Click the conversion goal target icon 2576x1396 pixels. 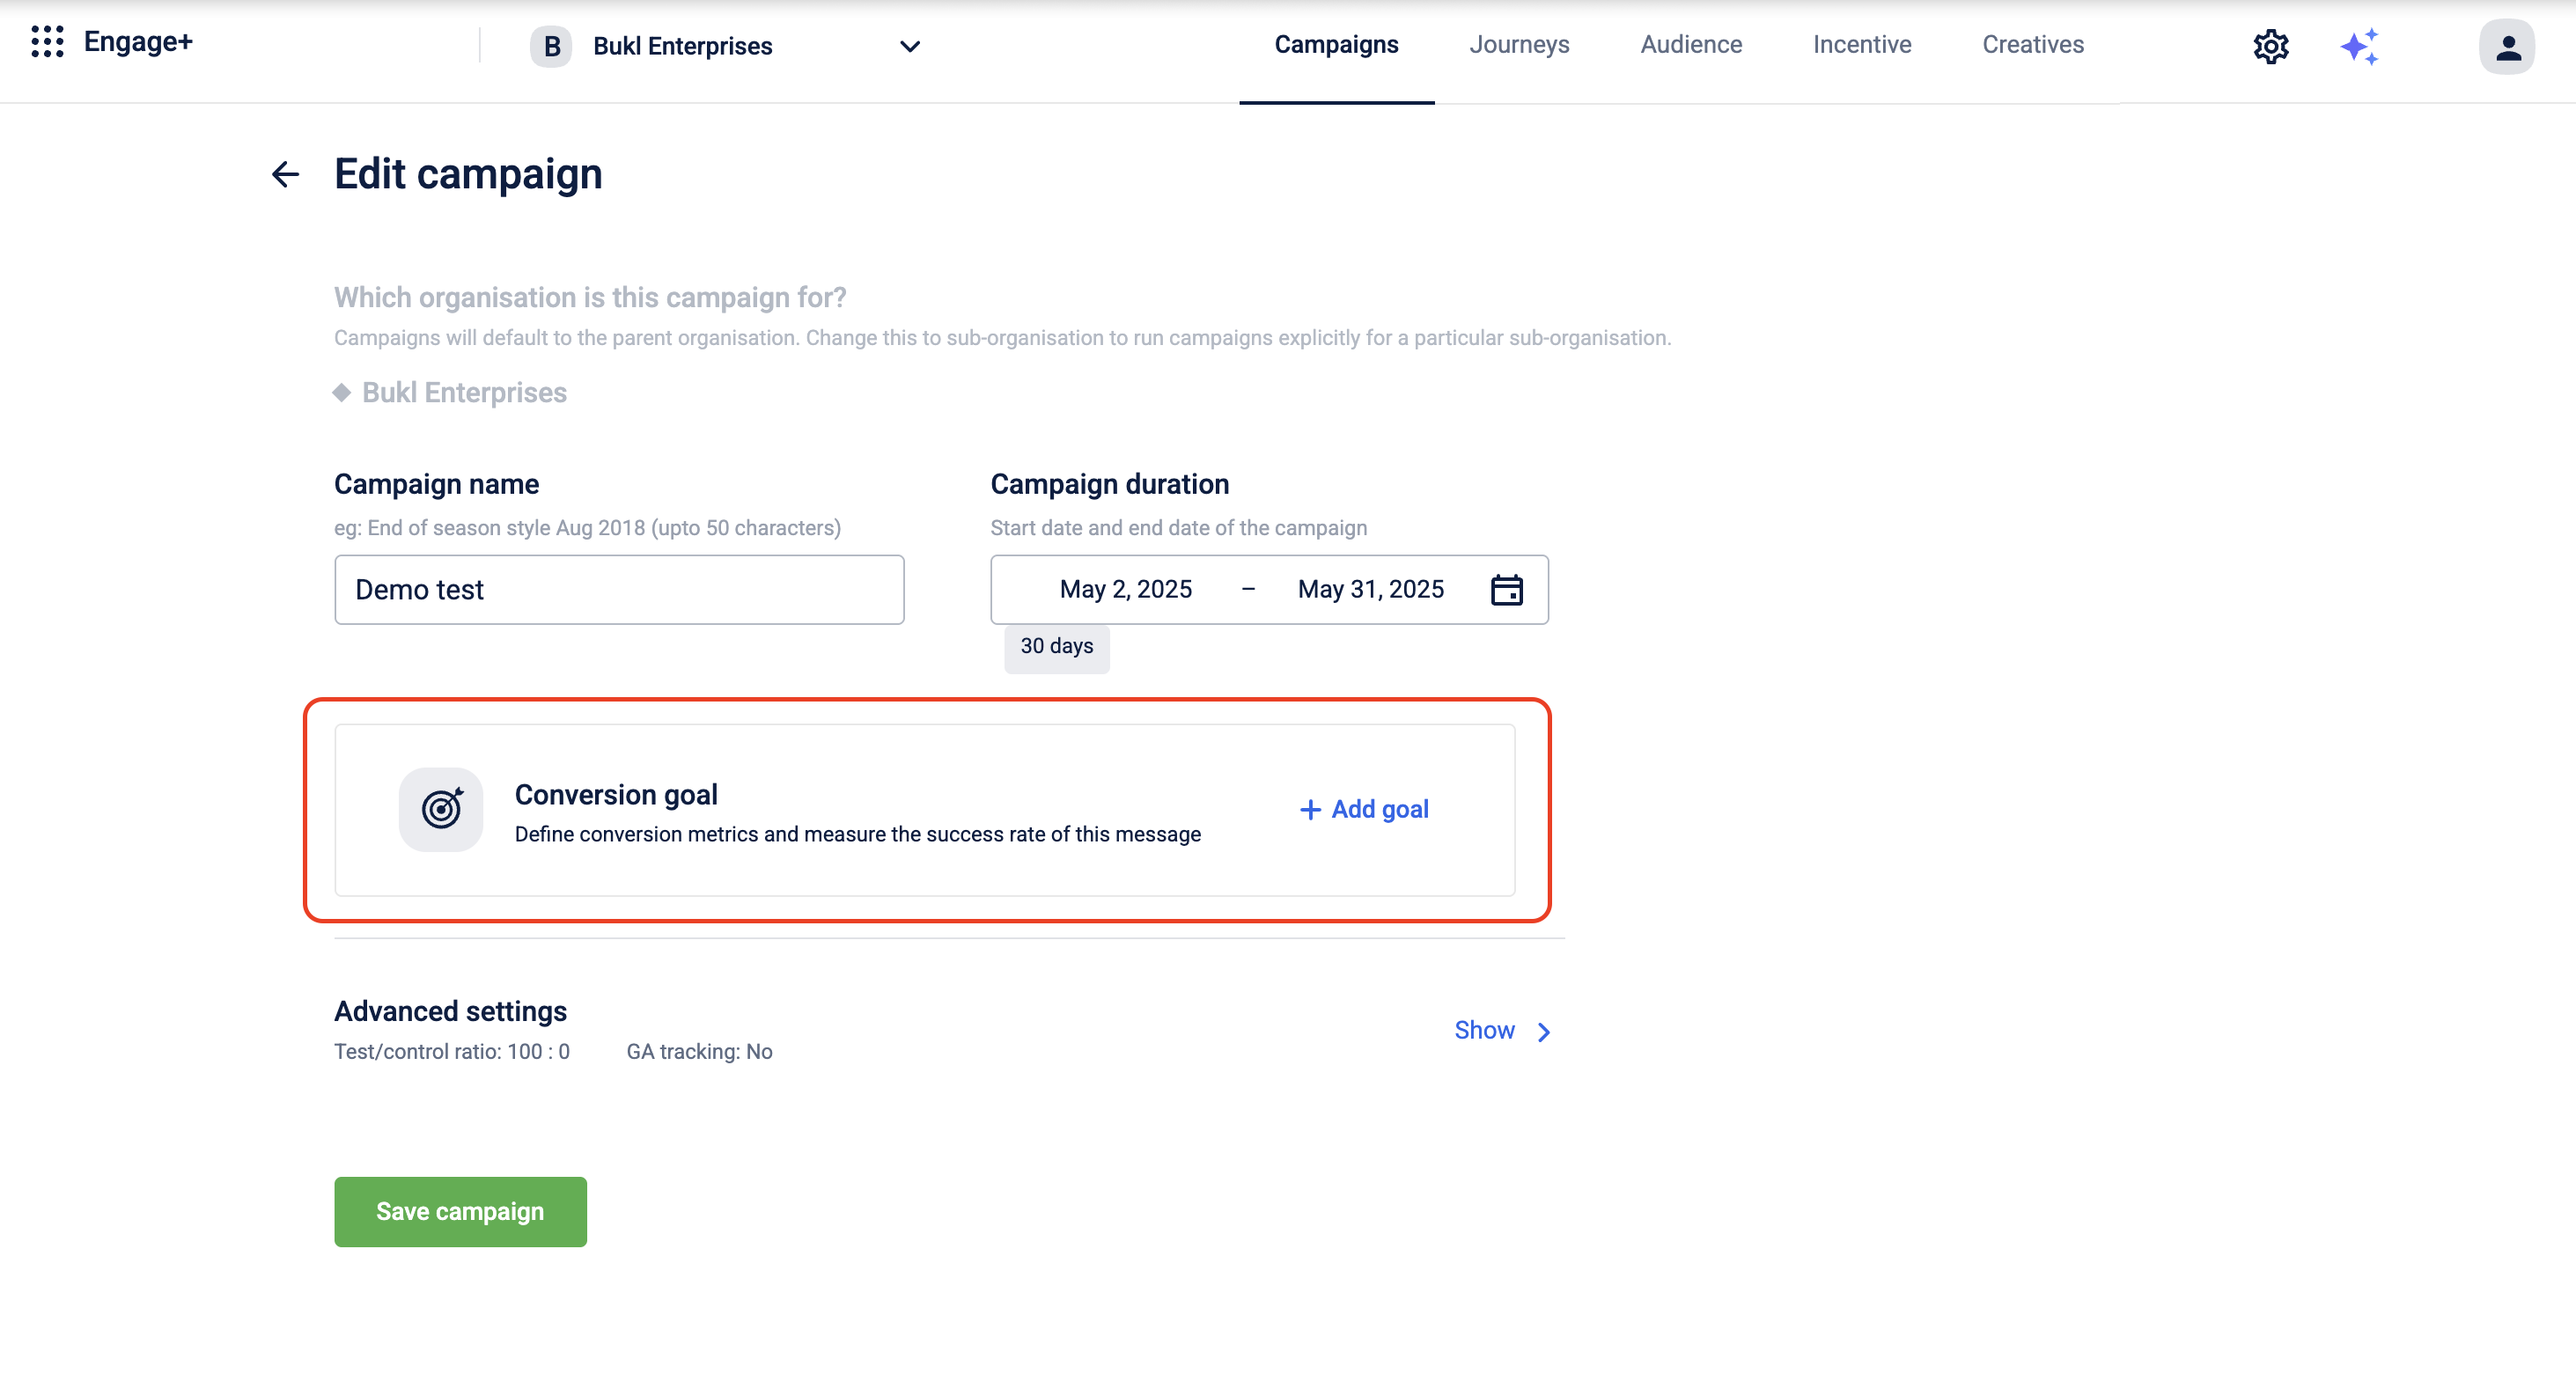click(x=441, y=809)
